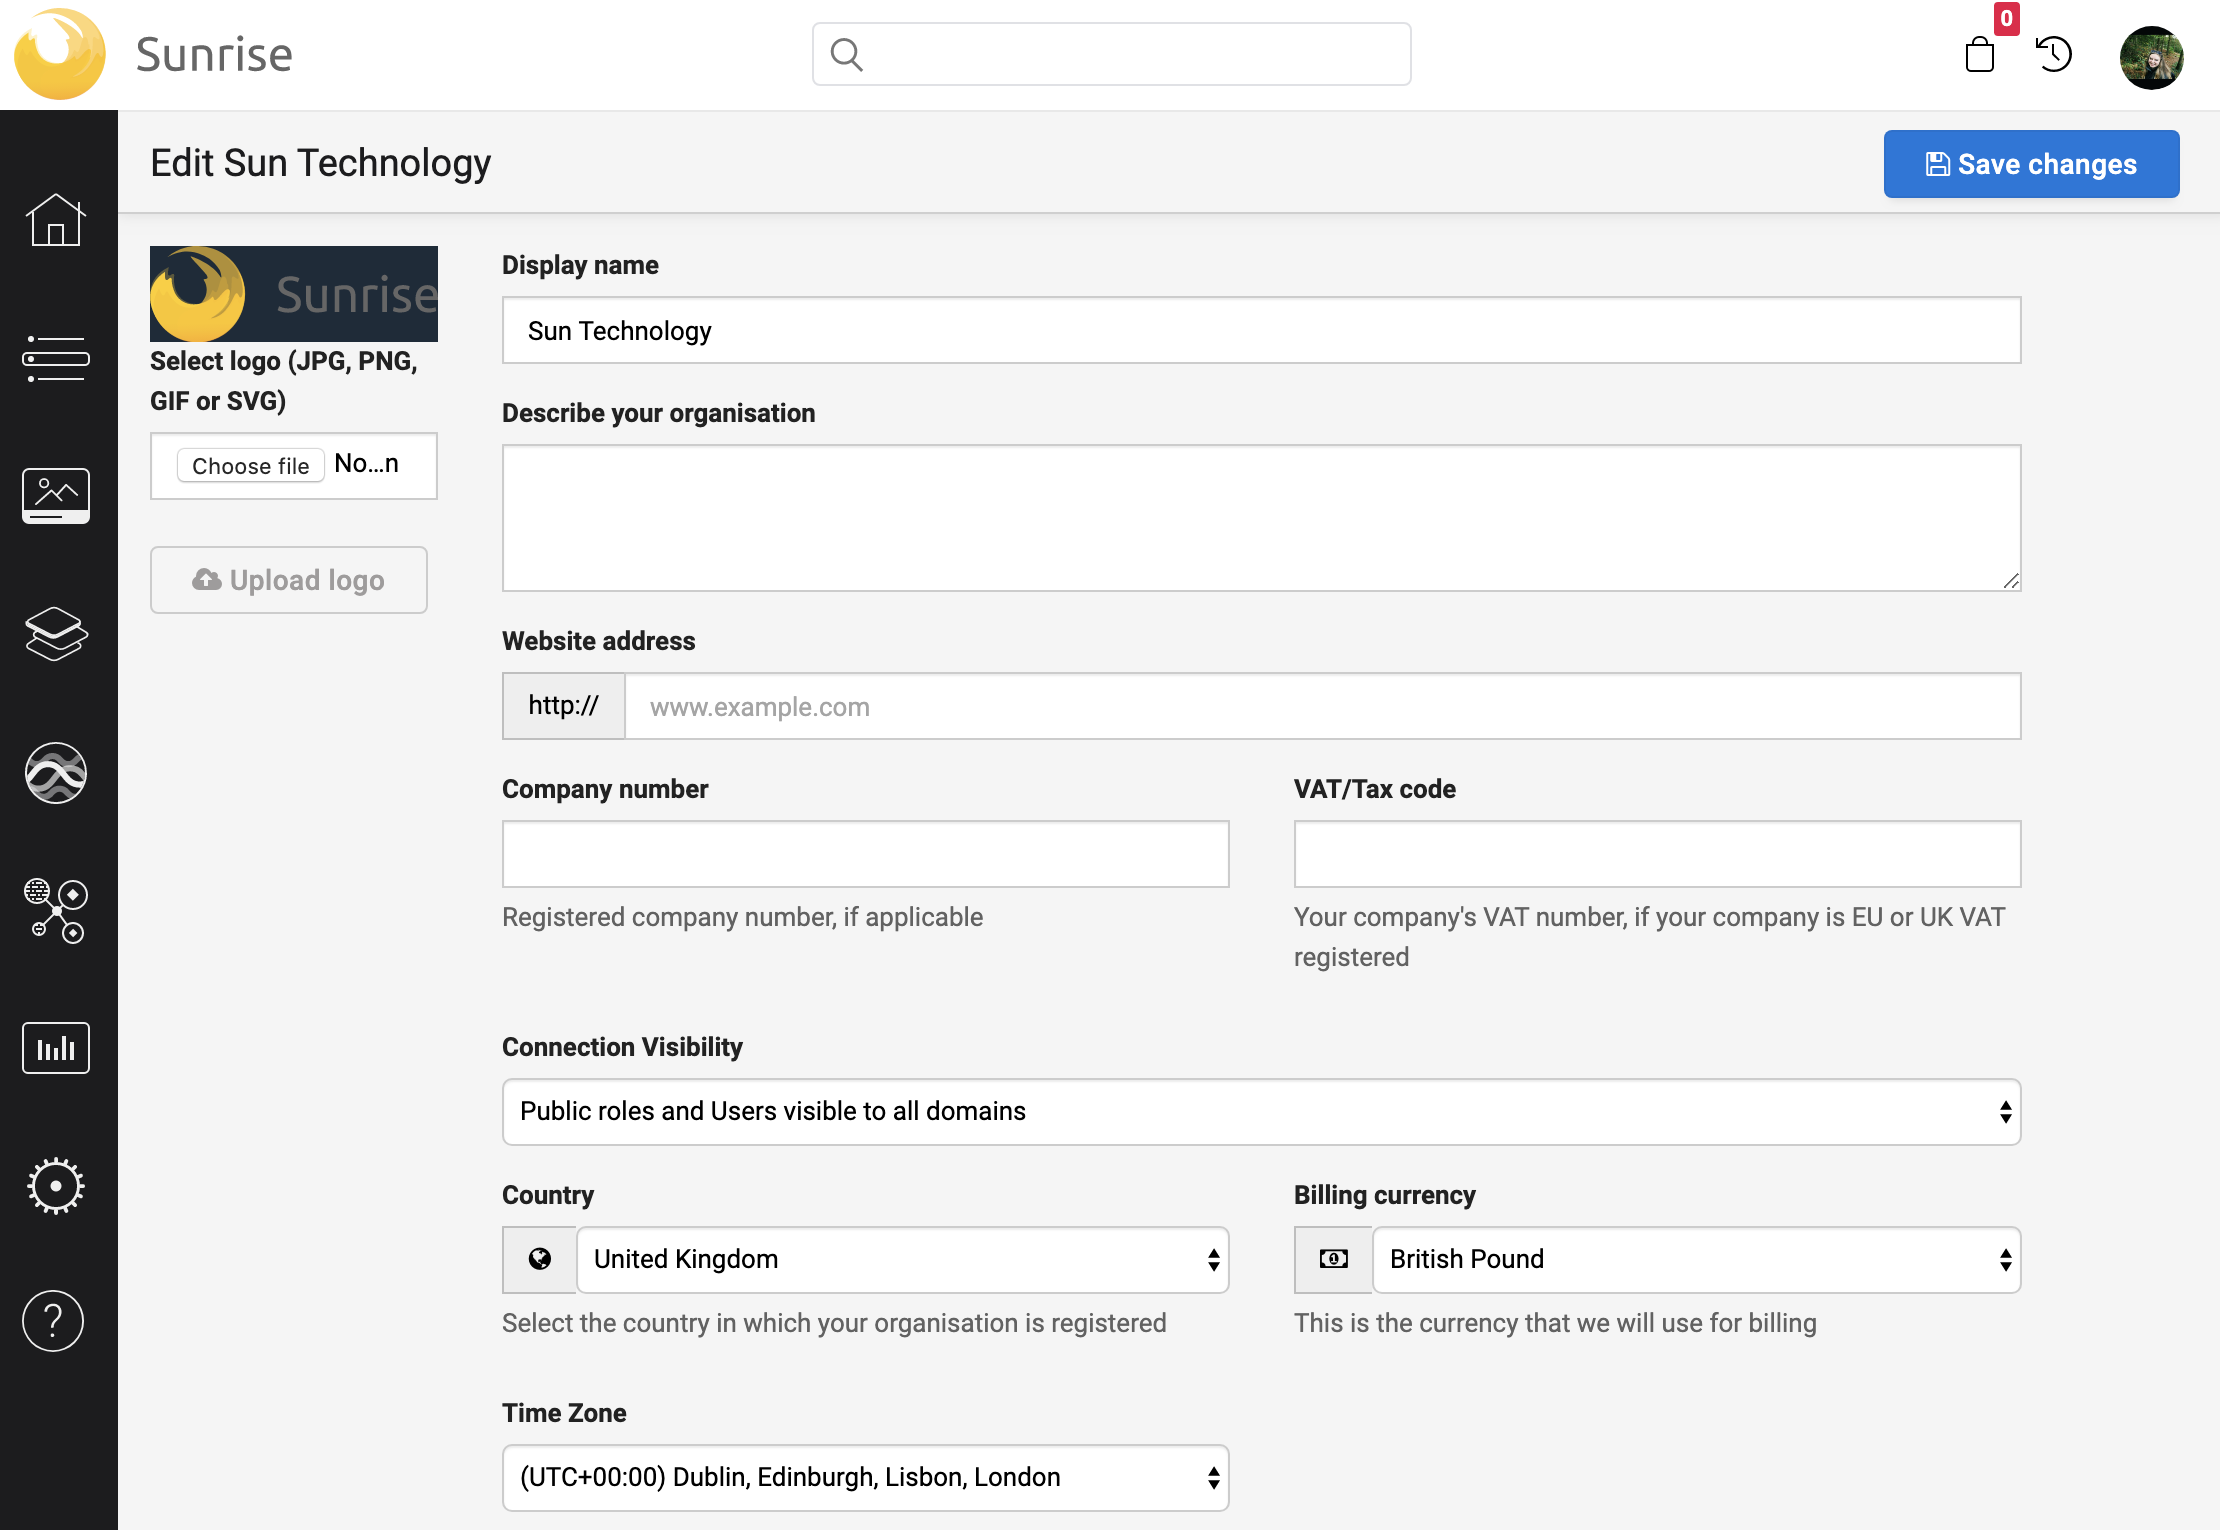Click the list lines sidebar icon
The width and height of the screenshot is (2220, 1530).
pyautogui.click(x=56, y=358)
